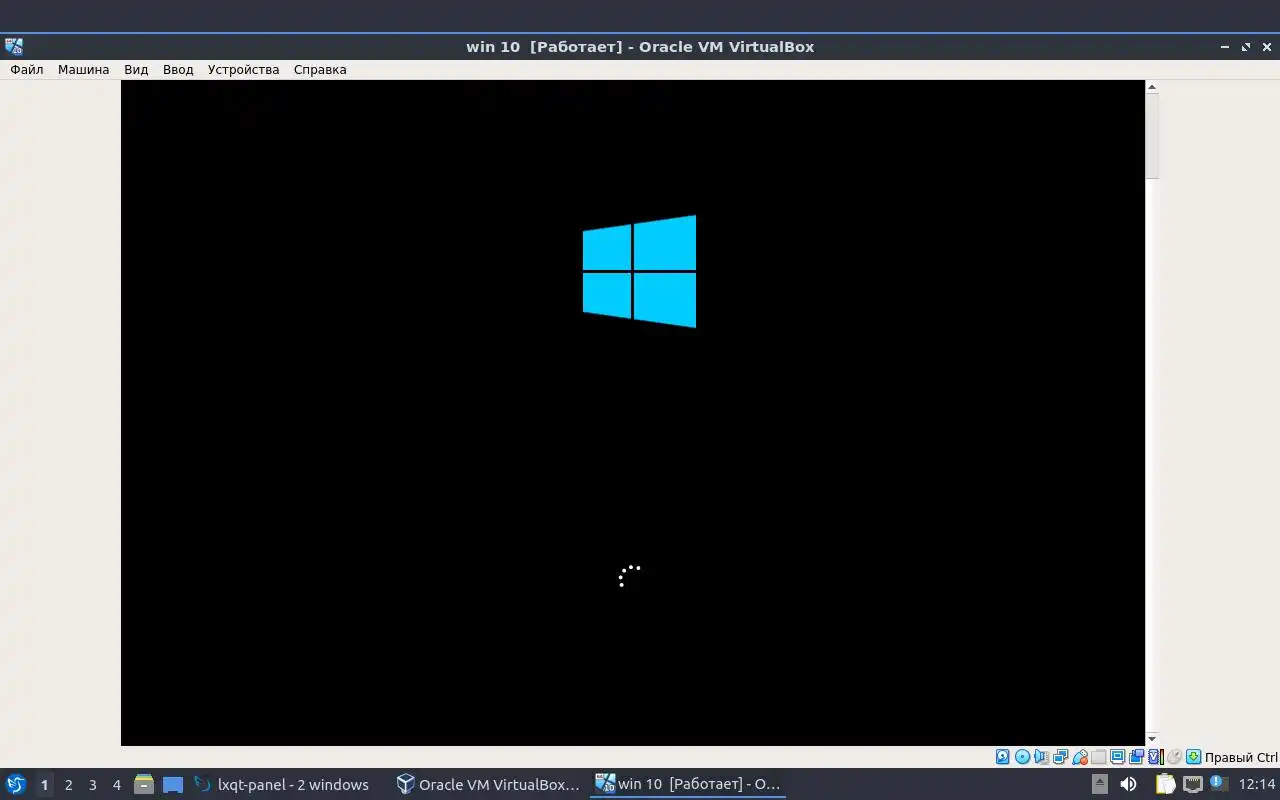1280x800 pixels.
Task: Click the CPU virtualization indicator icon
Action: (1155, 757)
